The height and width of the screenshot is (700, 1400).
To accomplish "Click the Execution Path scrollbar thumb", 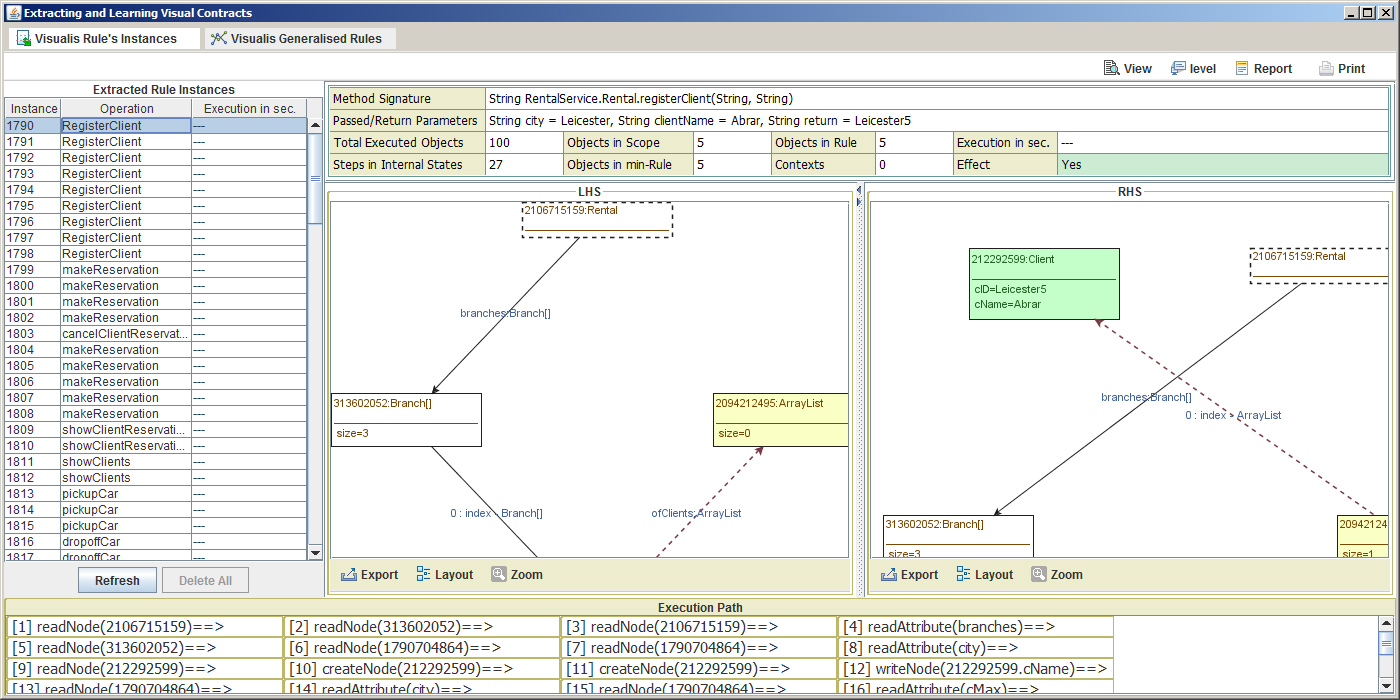I will pos(1386,643).
